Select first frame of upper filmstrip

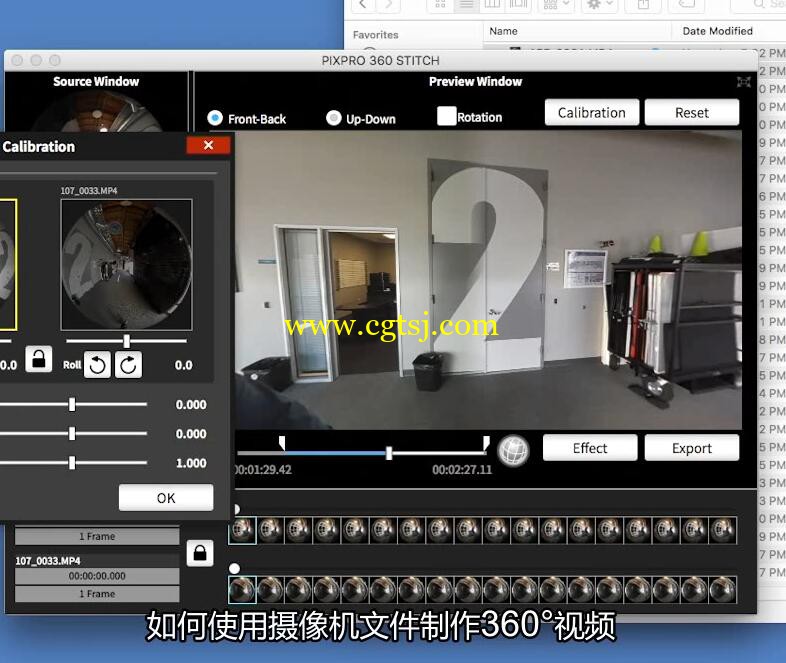[x=242, y=530]
